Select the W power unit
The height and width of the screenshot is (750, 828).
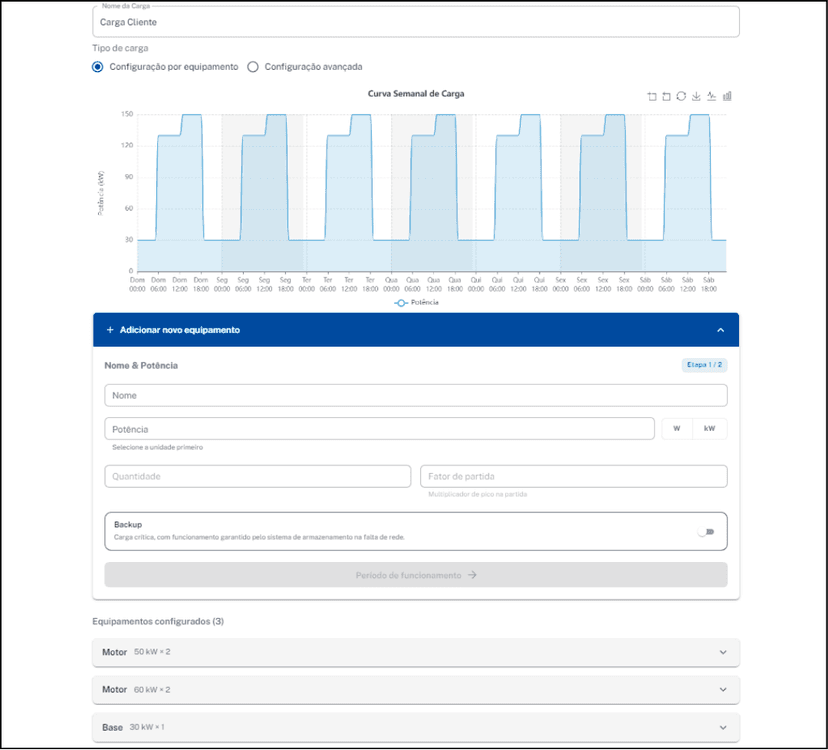click(676, 427)
